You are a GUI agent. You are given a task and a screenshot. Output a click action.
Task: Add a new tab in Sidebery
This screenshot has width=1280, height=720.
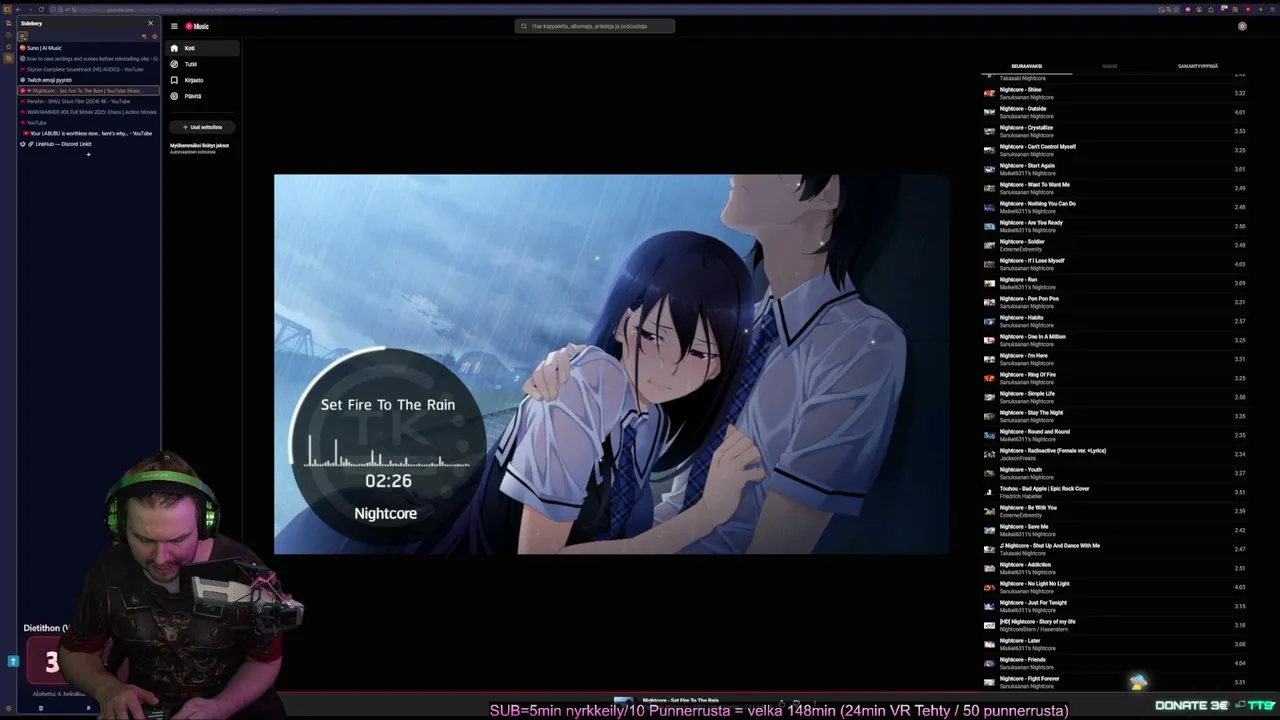88,155
